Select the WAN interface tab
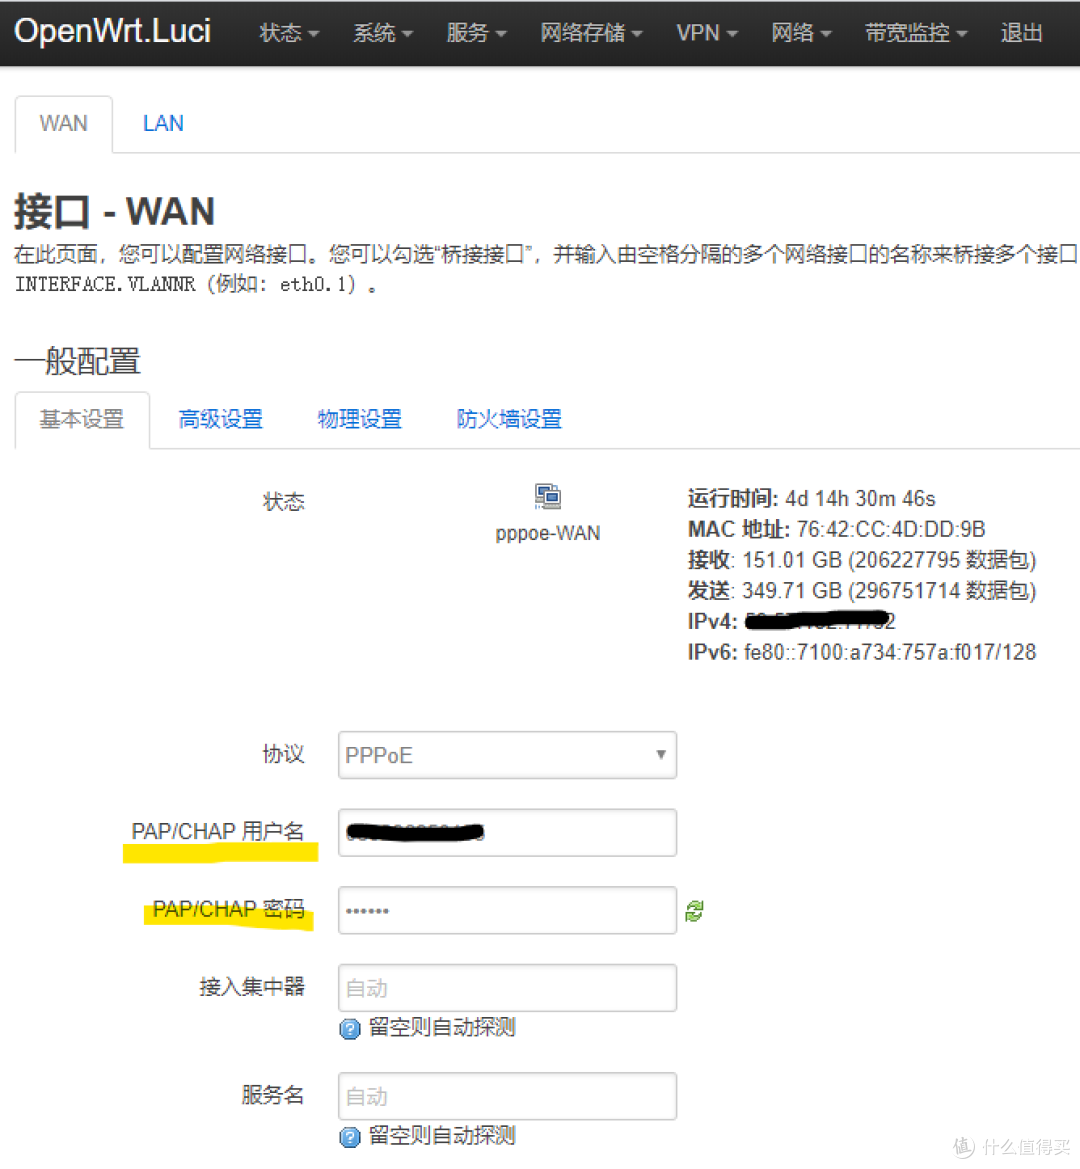This screenshot has height=1169, width=1080. tap(63, 124)
